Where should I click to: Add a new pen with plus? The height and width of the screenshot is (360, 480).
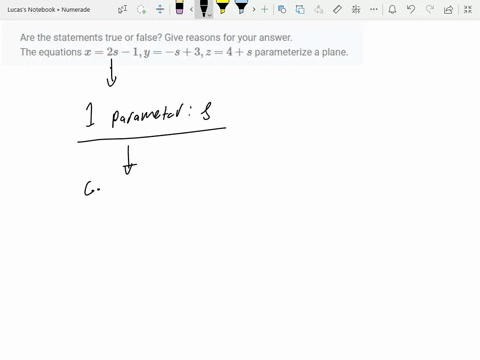265,9
